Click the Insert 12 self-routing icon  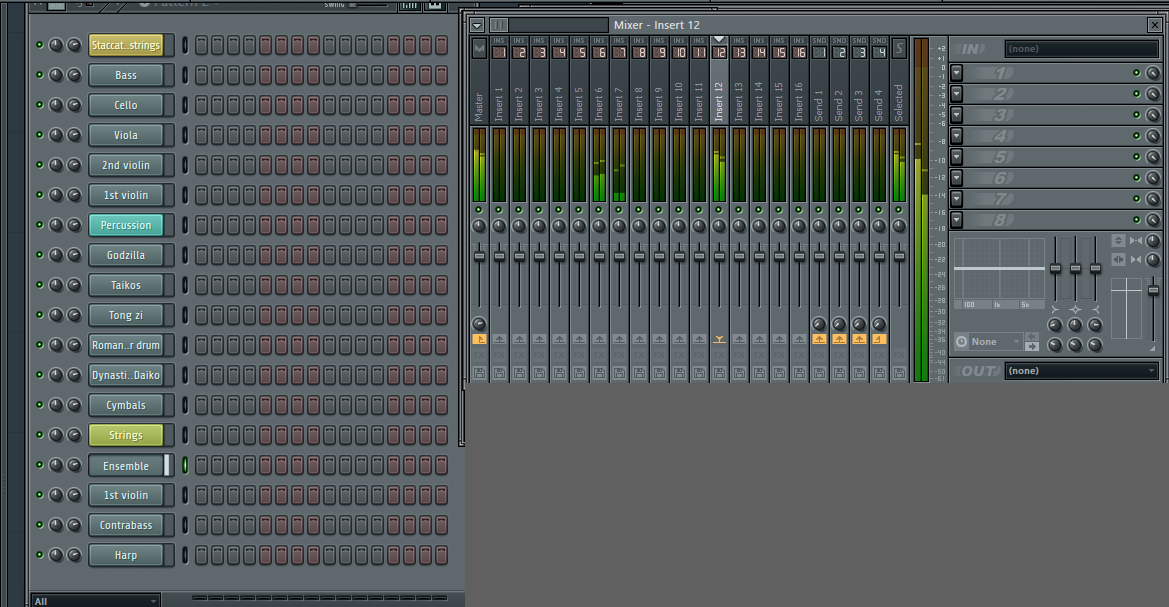[x=719, y=339]
